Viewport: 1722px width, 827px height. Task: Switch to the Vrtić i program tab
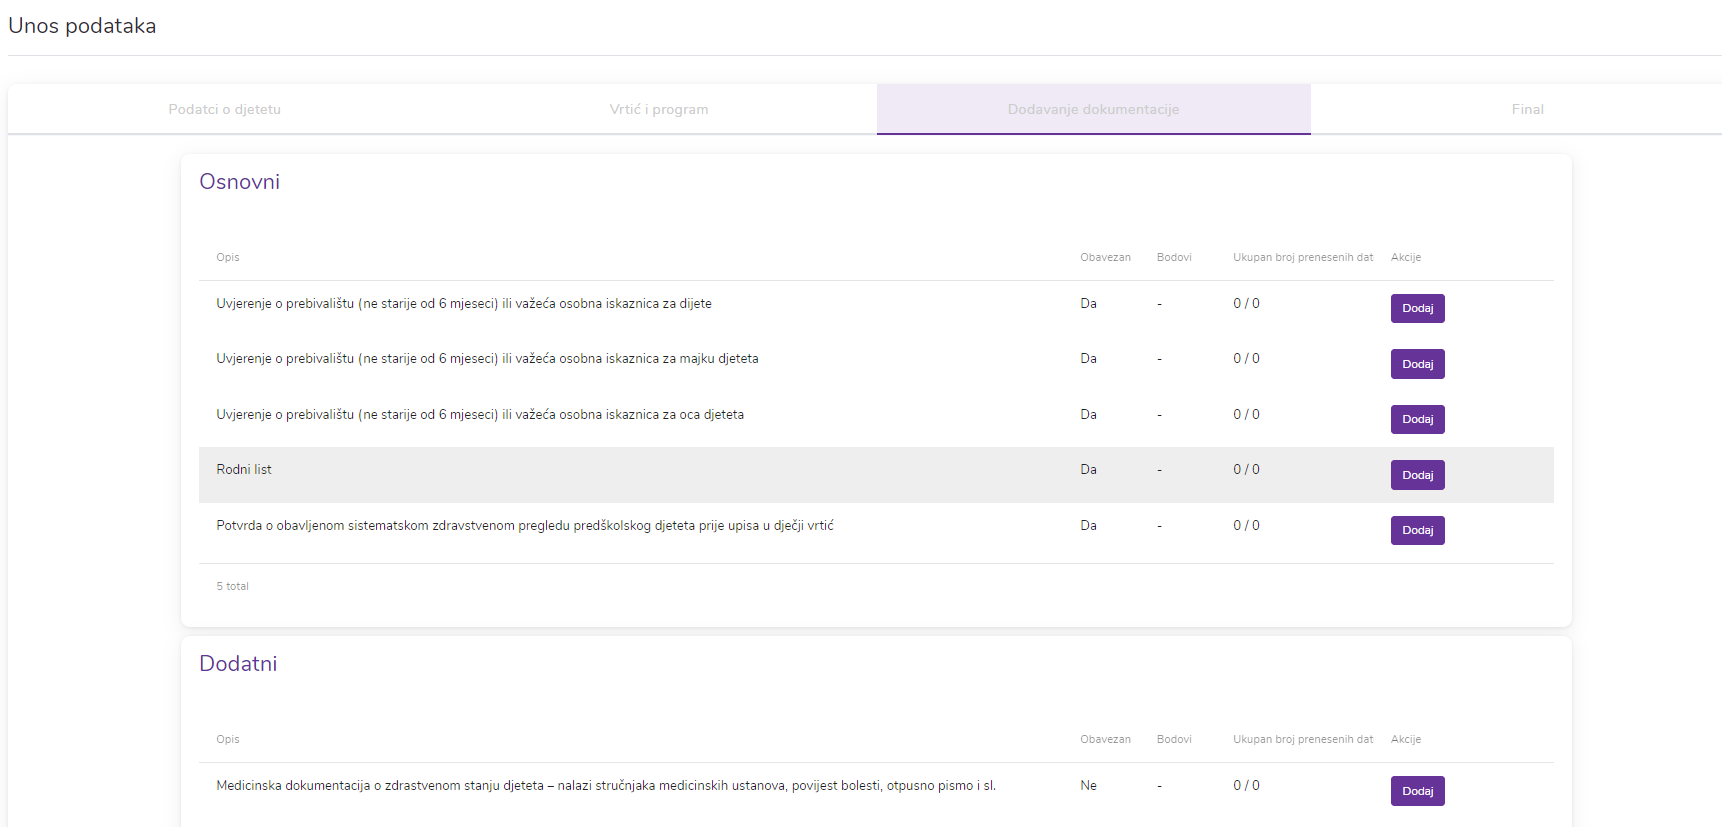[x=658, y=109]
